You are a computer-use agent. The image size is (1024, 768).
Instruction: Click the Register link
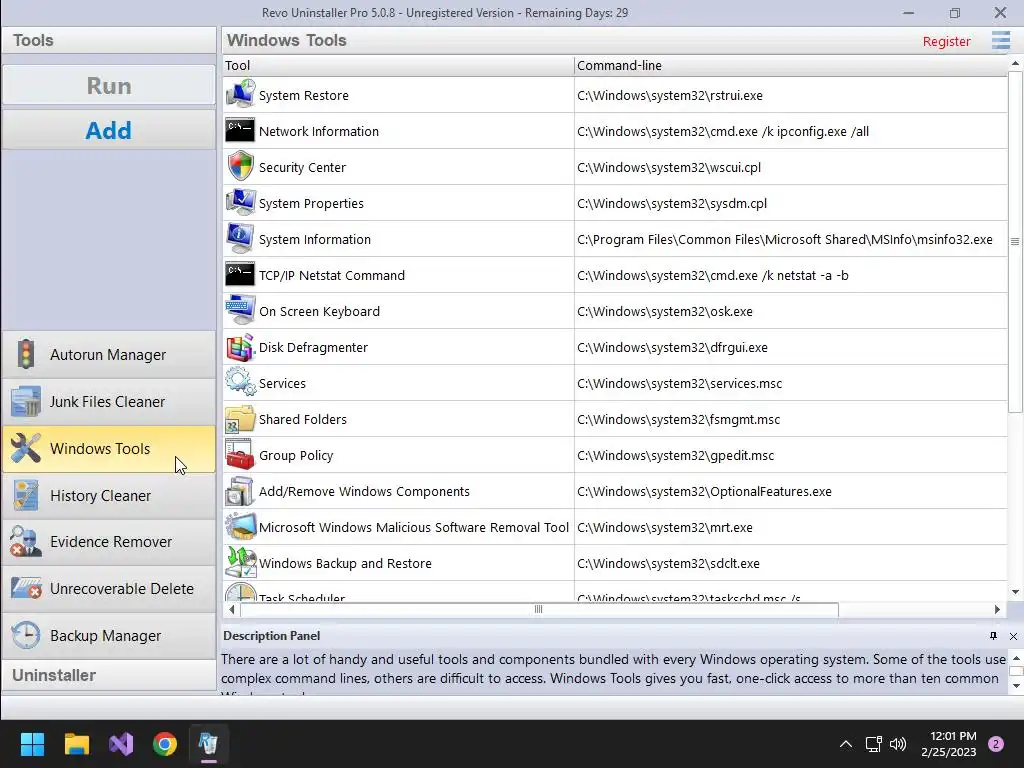tap(946, 41)
